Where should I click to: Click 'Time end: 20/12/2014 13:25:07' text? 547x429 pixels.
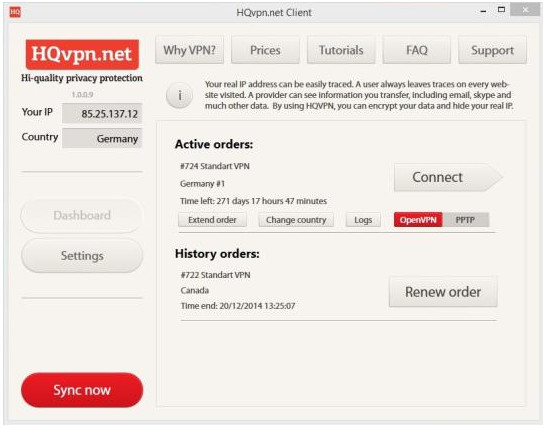point(238,306)
